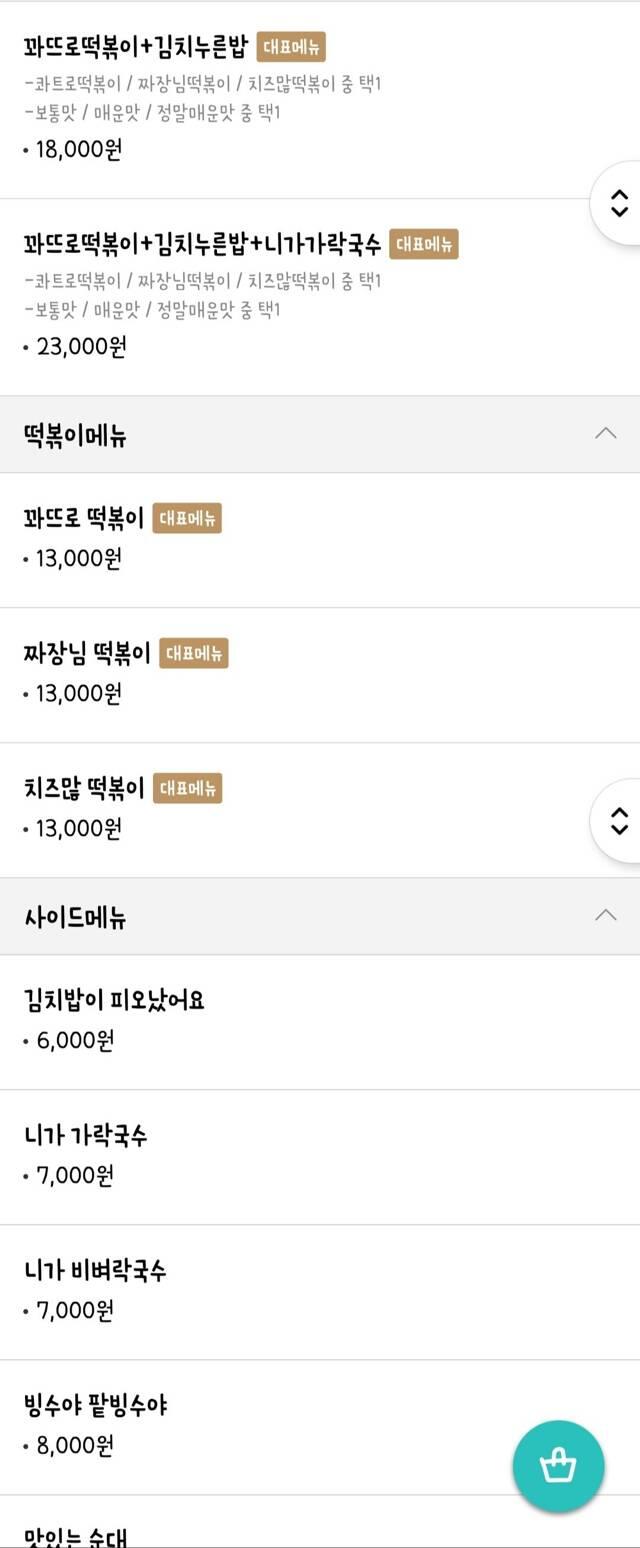This screenshot has width=640, height=1548.
Task: Collapse the 사이드메뉴 section chevron
Action: click(x=605, y=916)
